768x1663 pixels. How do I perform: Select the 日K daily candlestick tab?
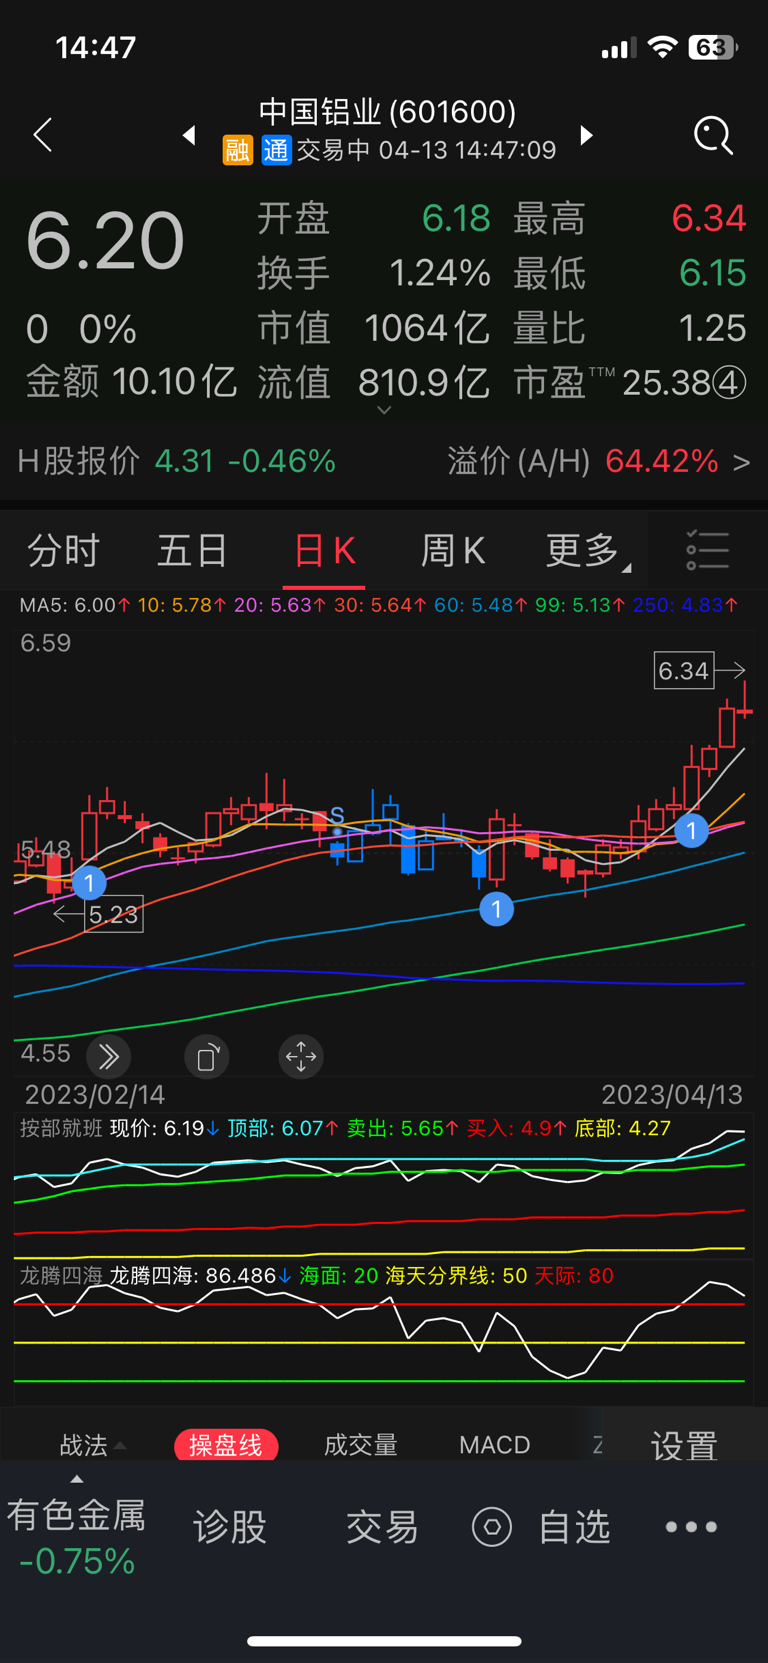(324, 551)
